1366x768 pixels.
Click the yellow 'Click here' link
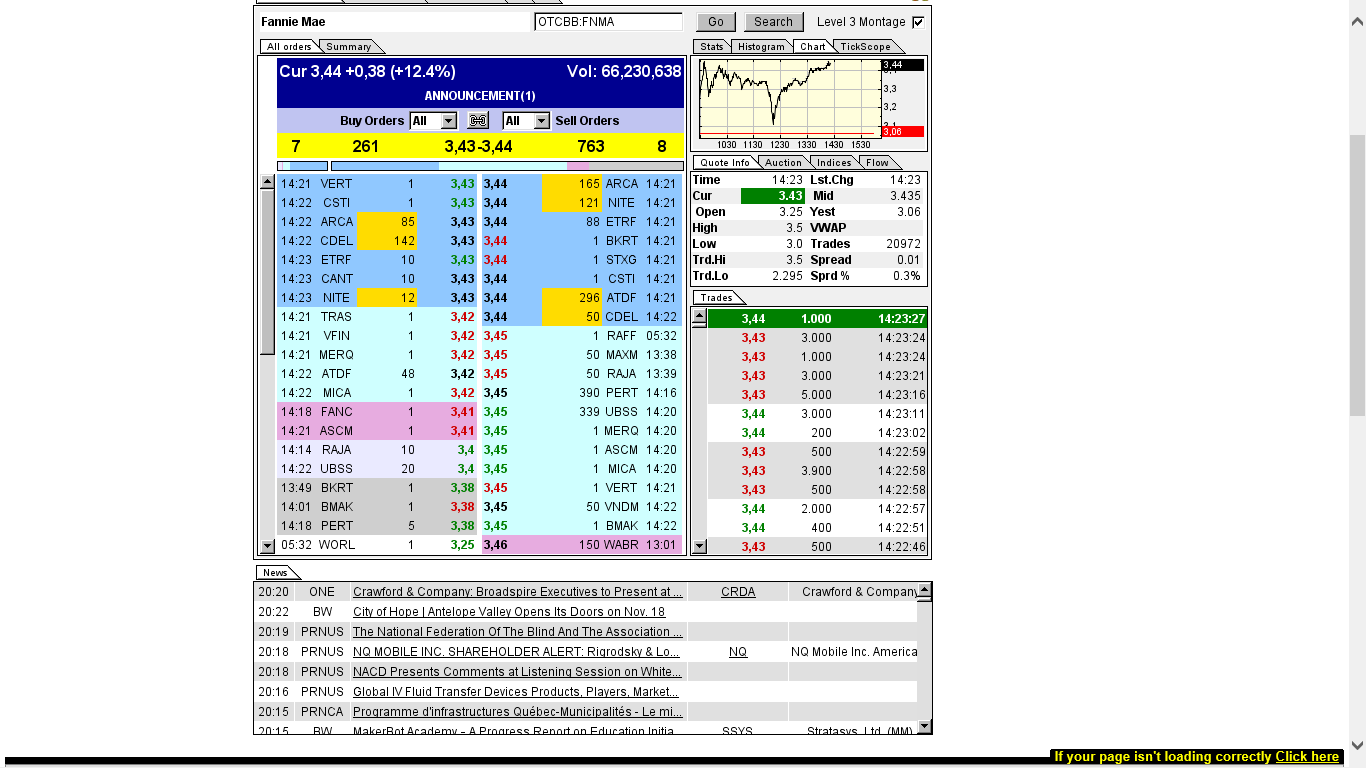point(1307,757)
